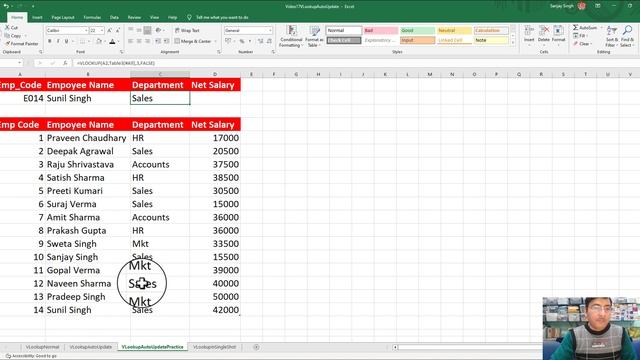Switch to the Formulas ribbon tab
The height and width of the screenshot is (360, 640).
[x=92, y=18]
